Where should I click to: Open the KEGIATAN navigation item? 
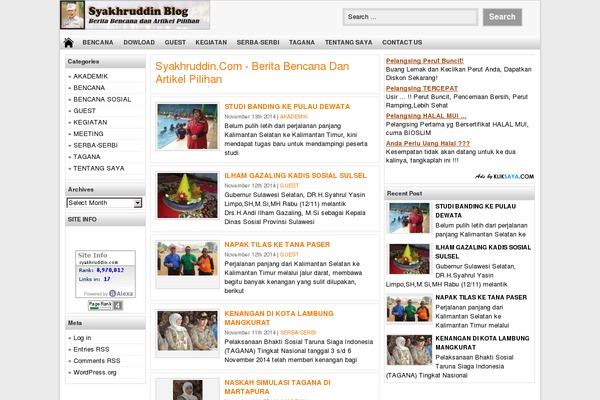point(211,42)
